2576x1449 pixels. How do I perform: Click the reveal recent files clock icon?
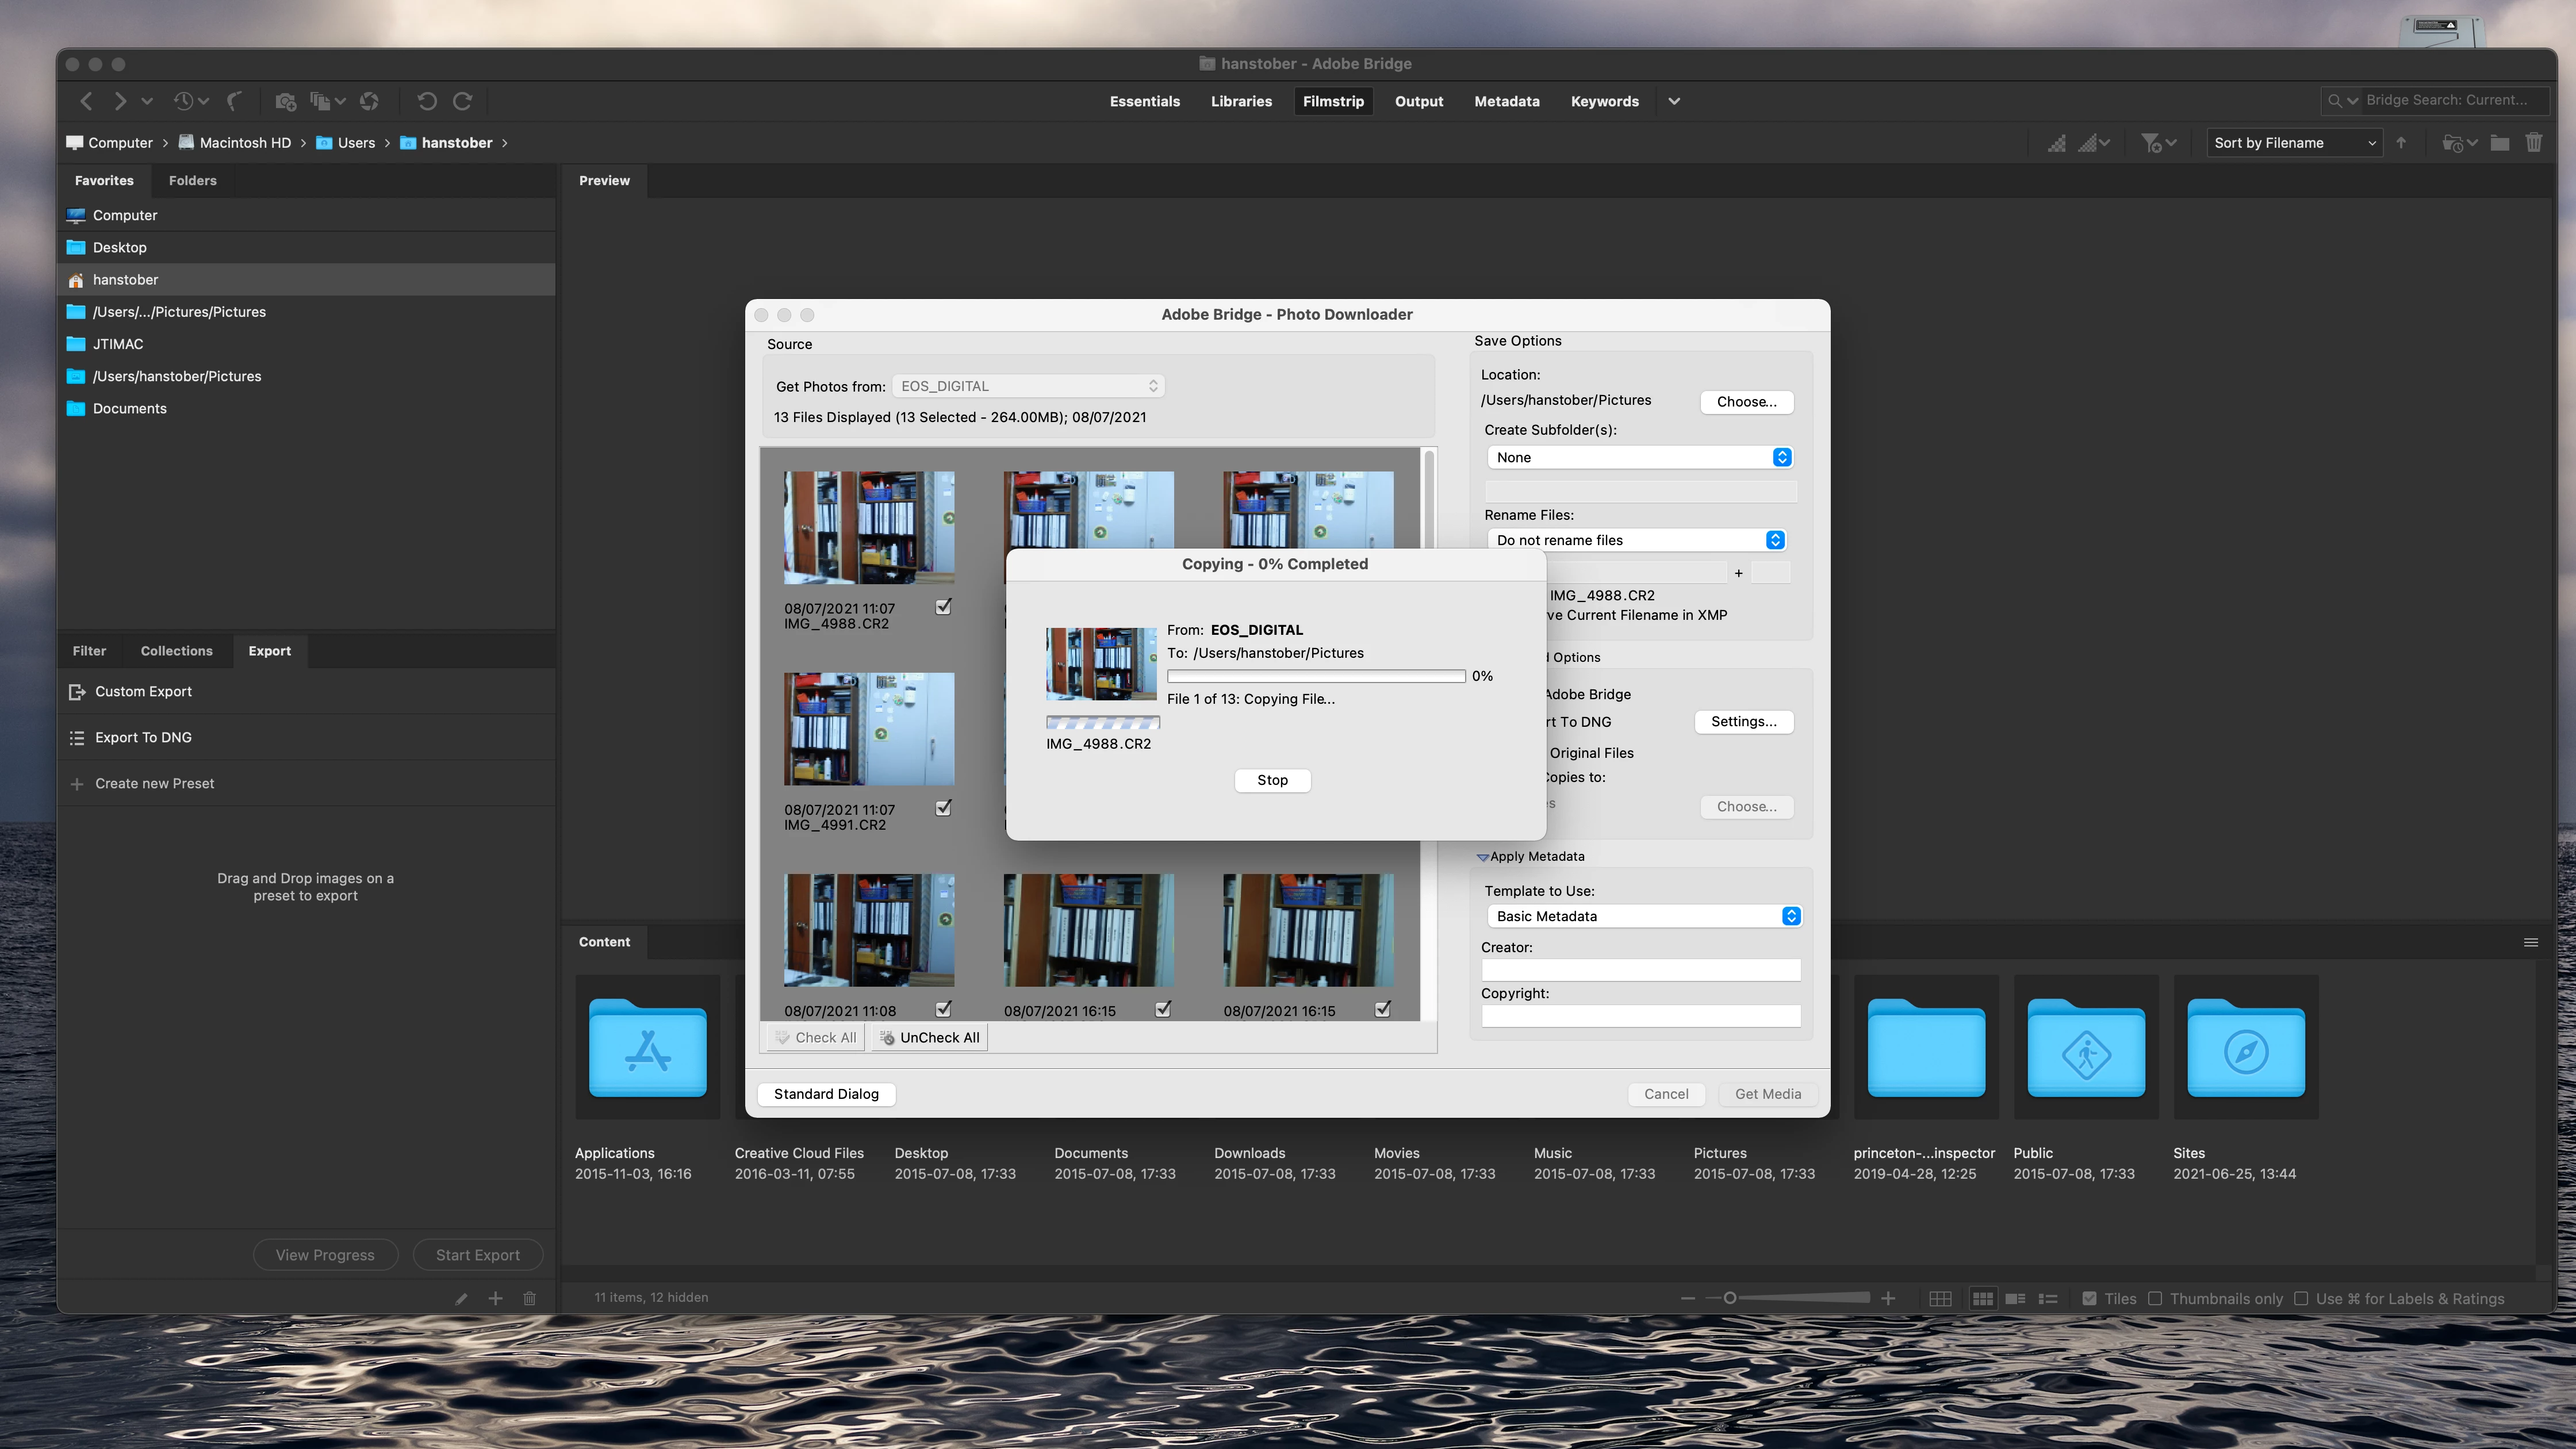click(184, 101)
